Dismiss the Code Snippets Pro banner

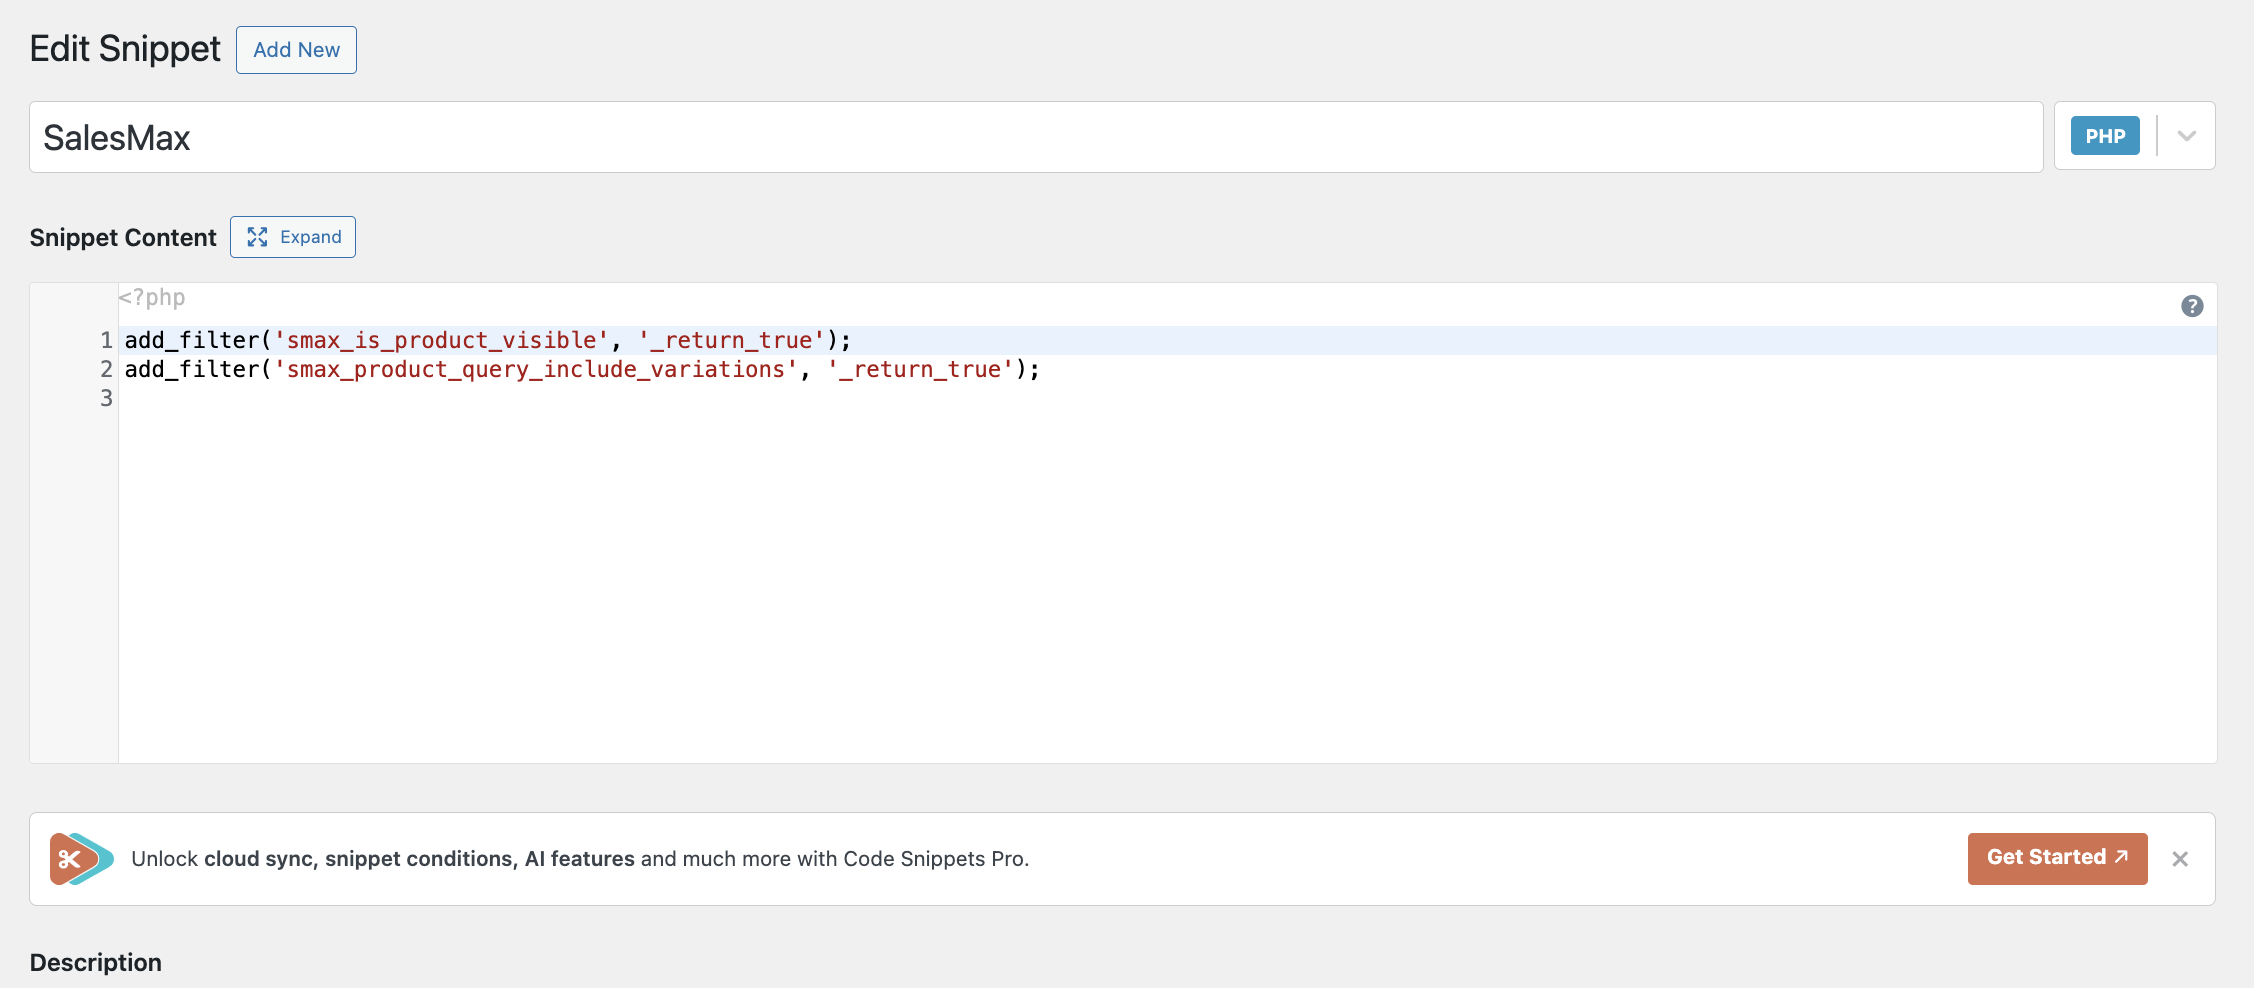tap(2180, 859)
